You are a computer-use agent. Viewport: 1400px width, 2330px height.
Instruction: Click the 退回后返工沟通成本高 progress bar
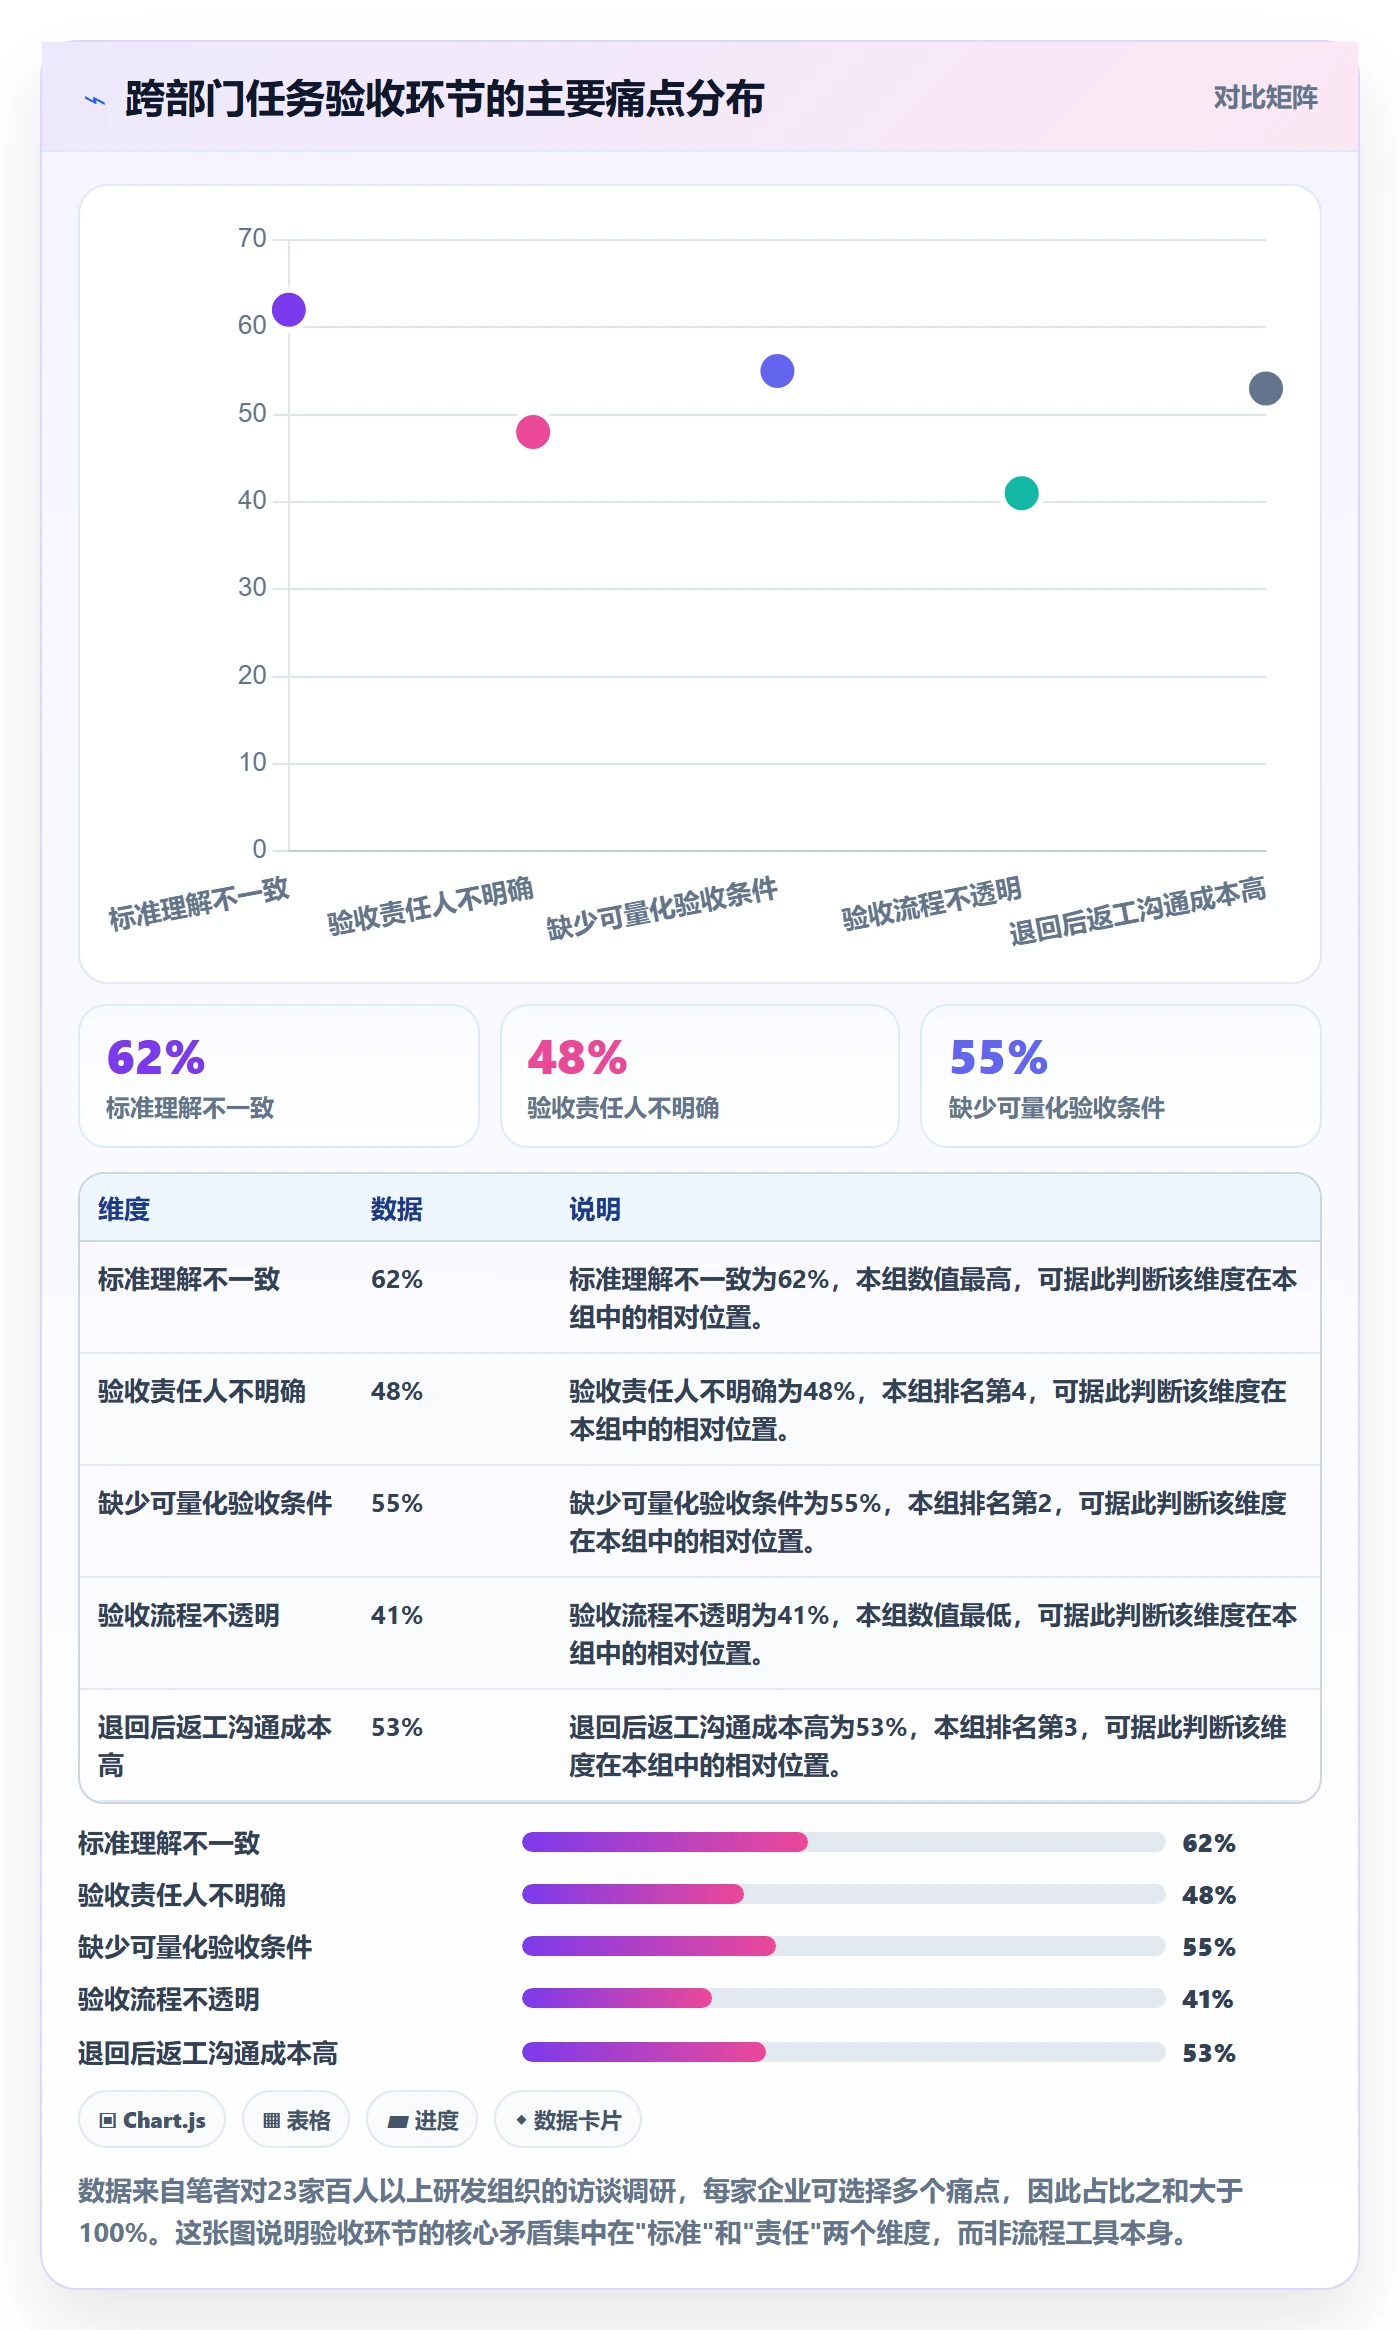[844, 2052]
